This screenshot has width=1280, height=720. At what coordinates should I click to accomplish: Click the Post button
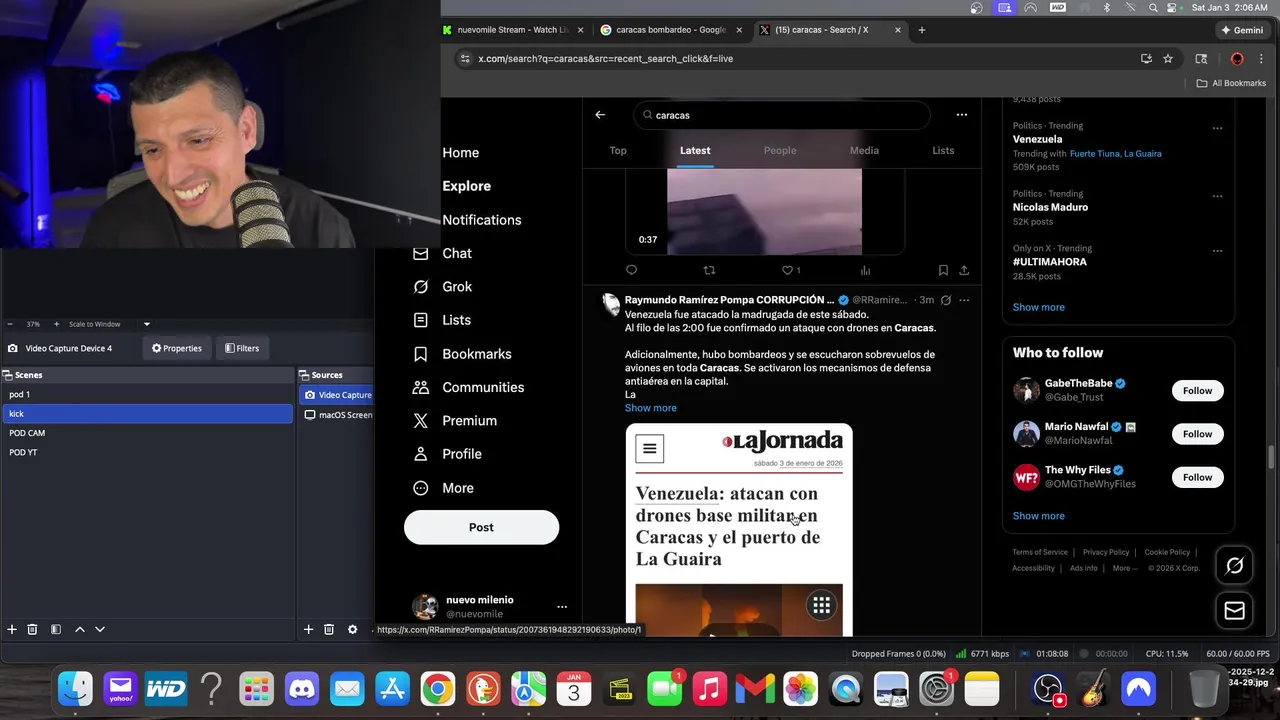pyautogui.click(x=481, y=527)
